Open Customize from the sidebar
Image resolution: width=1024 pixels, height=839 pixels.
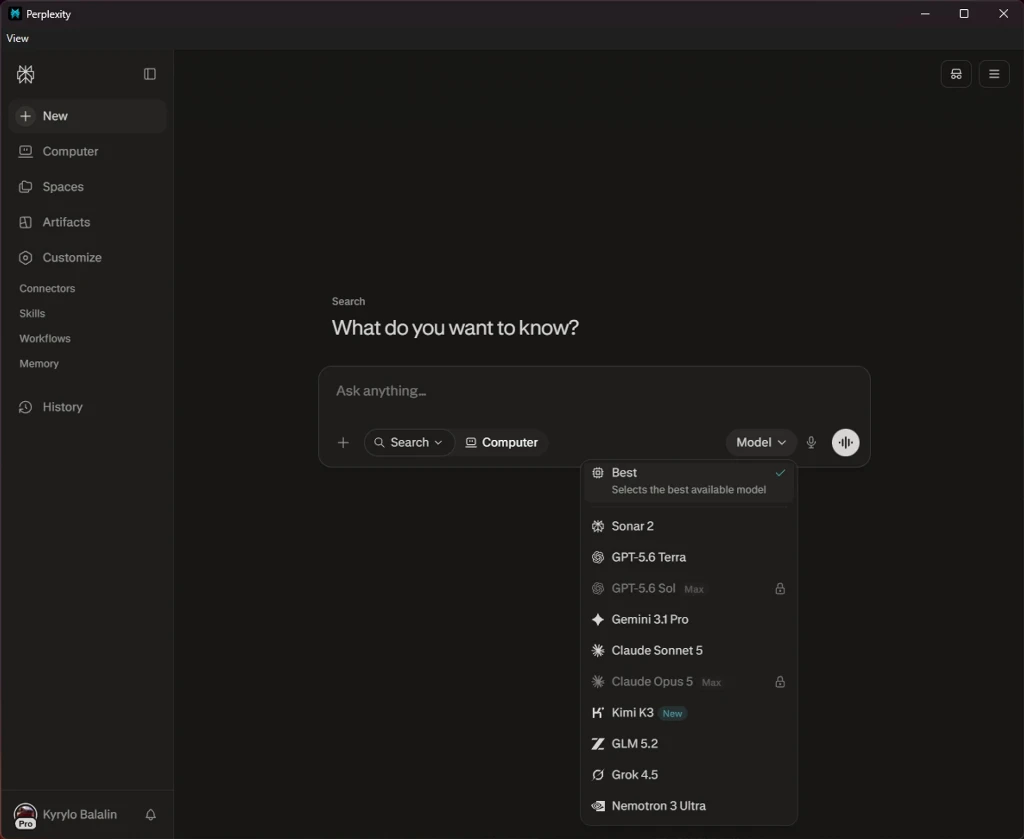click(88, 257)
